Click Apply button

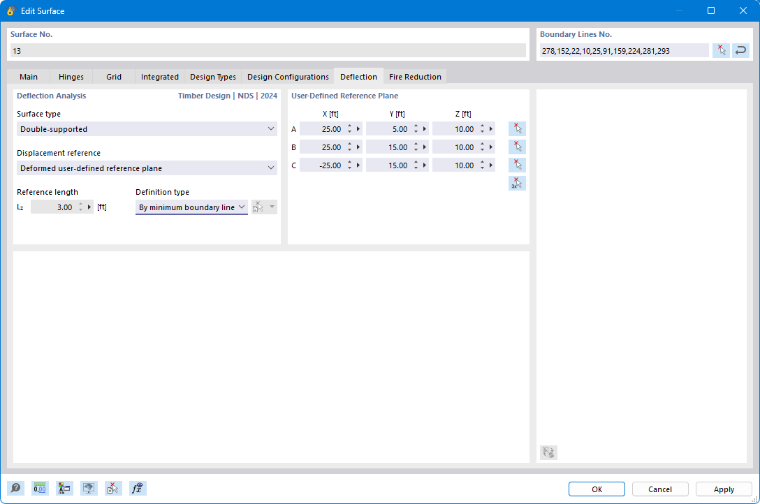[724, 489]
